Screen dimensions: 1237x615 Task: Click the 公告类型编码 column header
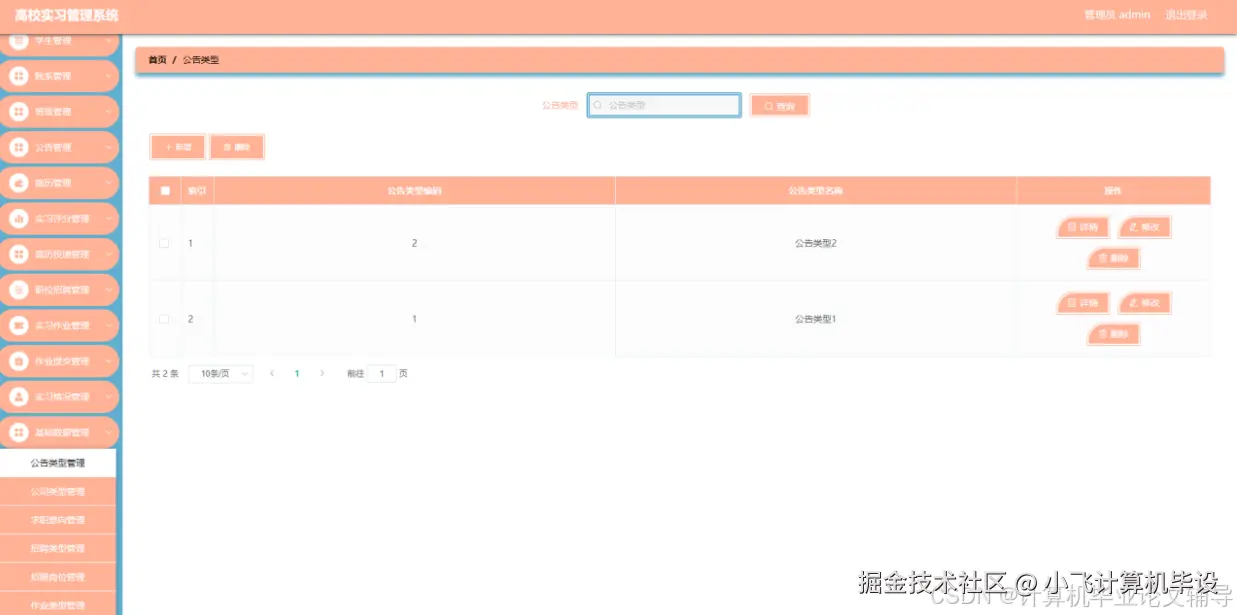click(415, 191)
